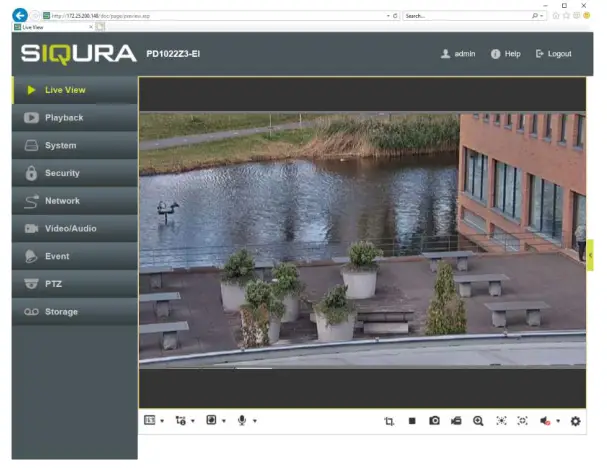Click the browser home icon

pyautogui.click(x=556, y=16)
